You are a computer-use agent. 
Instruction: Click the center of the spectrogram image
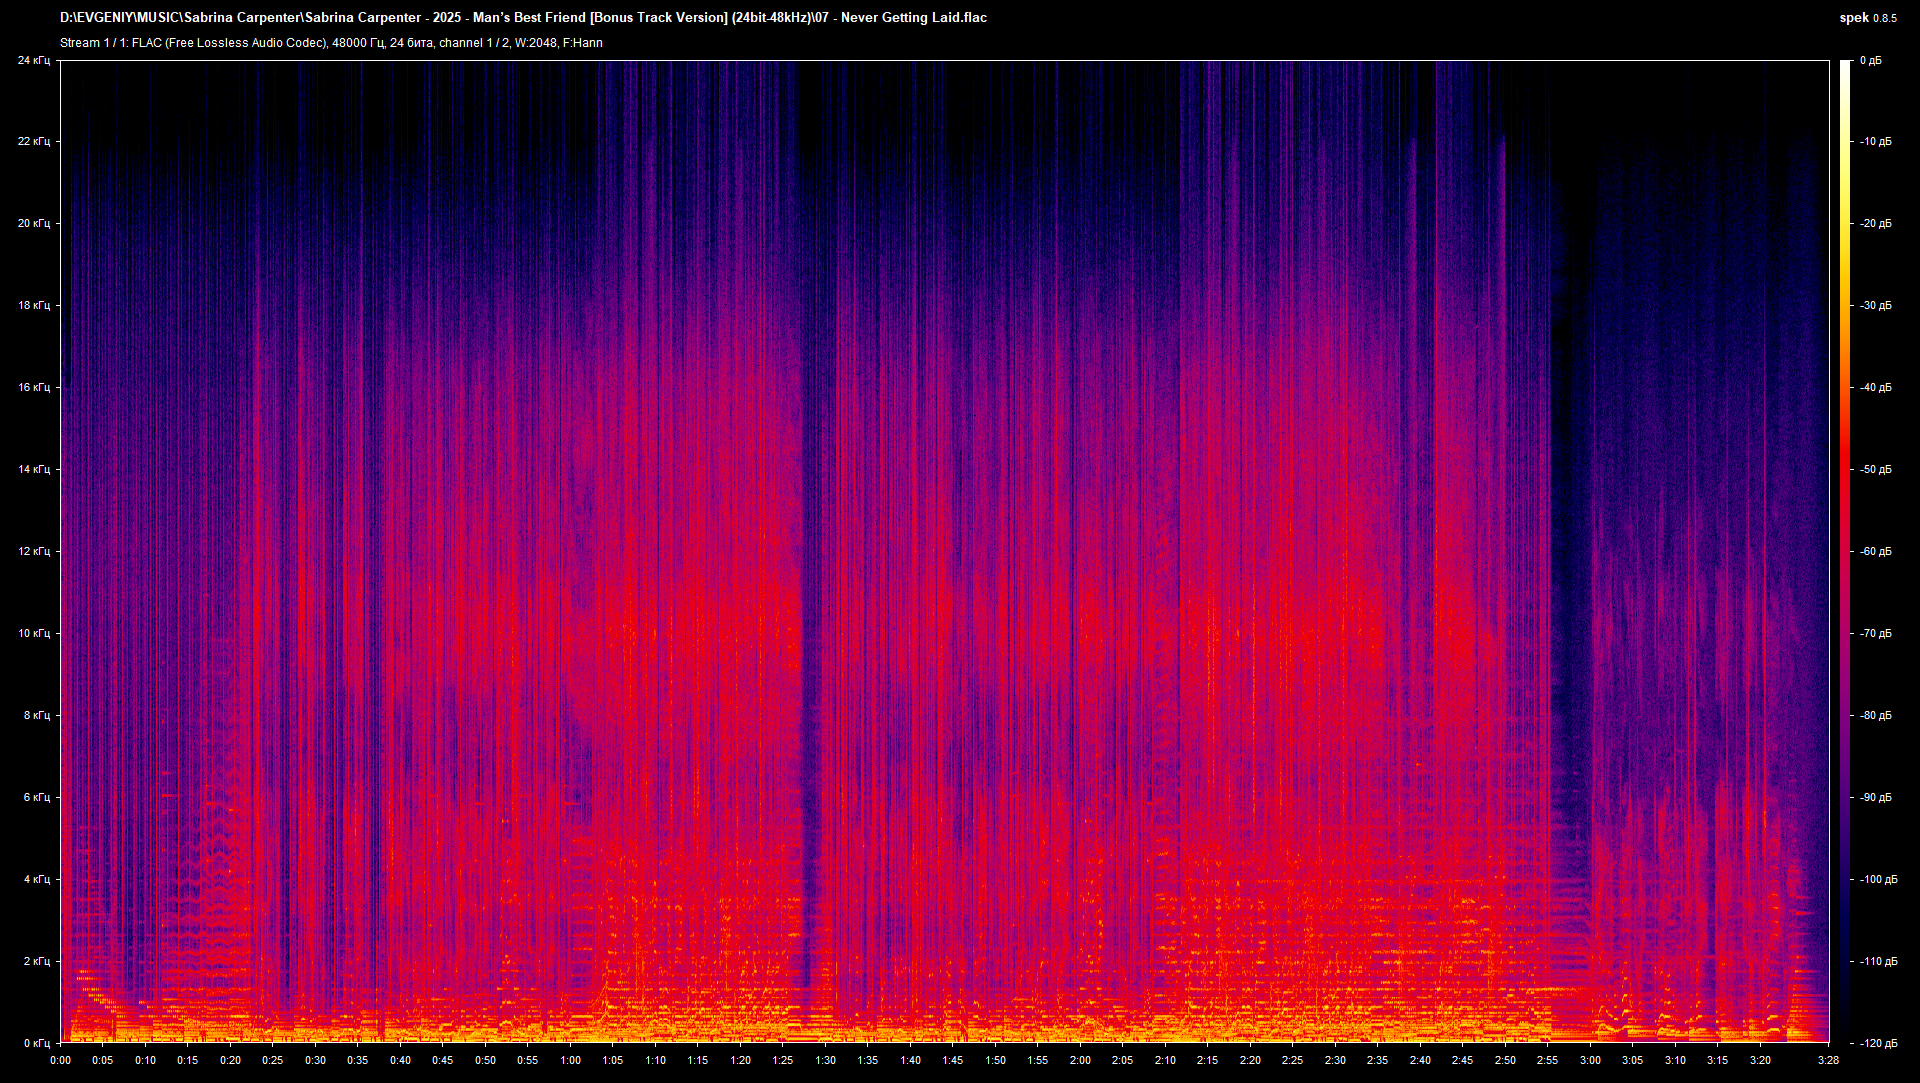tap(944, 552)
